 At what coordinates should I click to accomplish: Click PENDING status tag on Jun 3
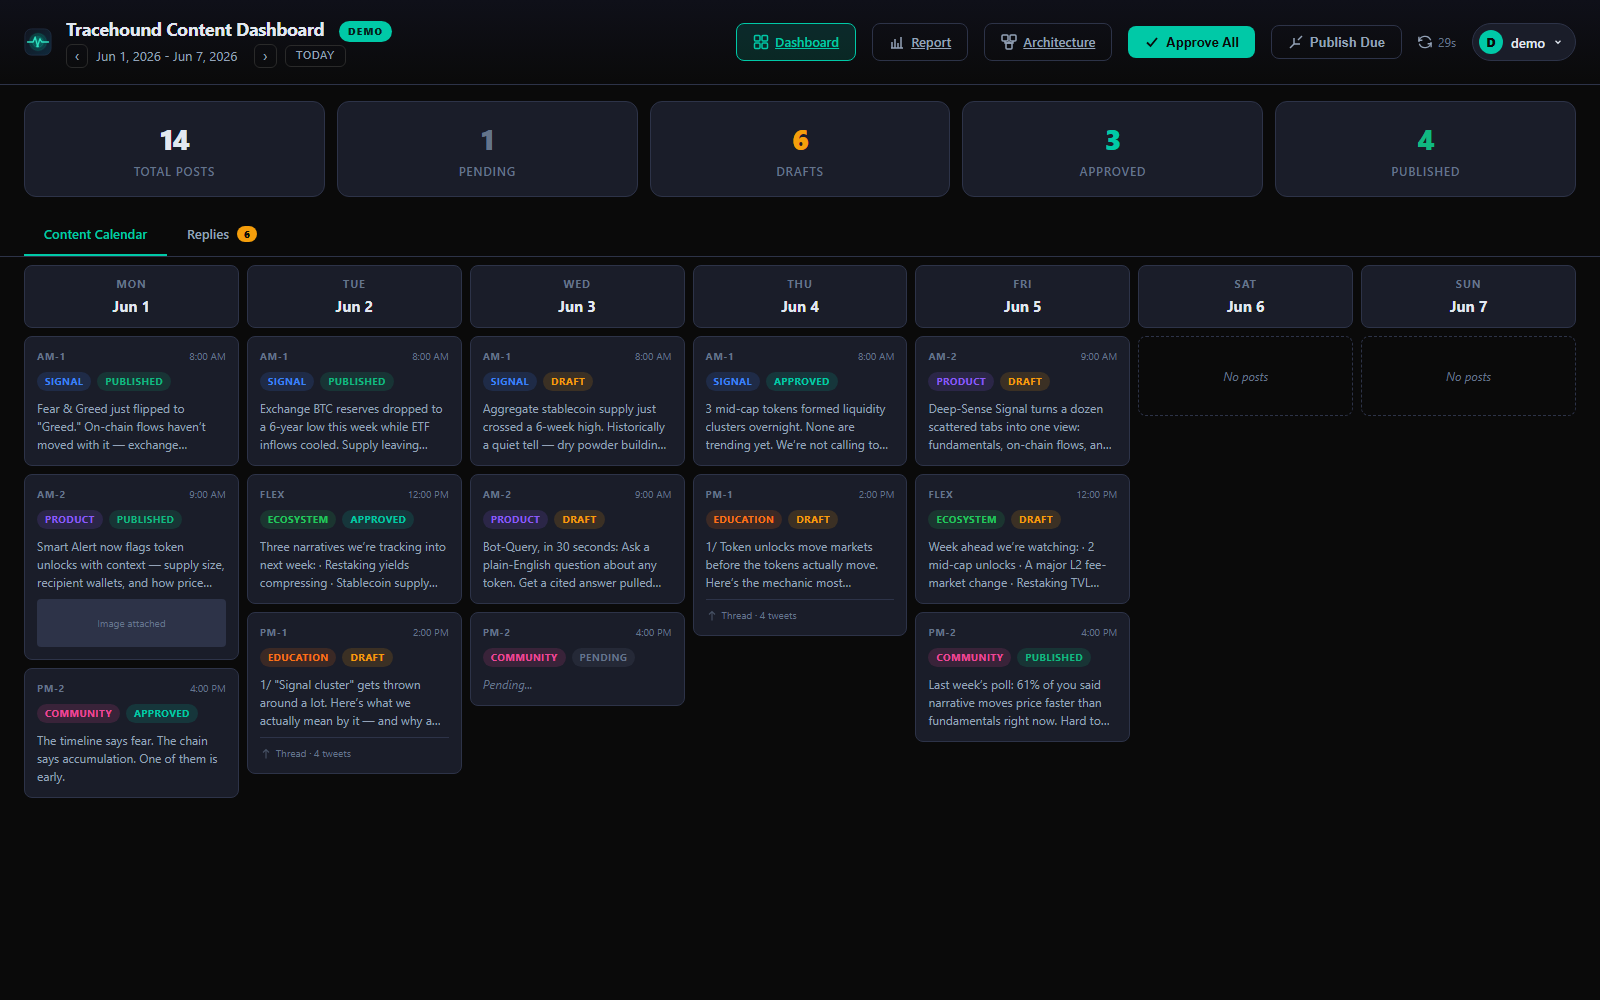coord(603,657)
